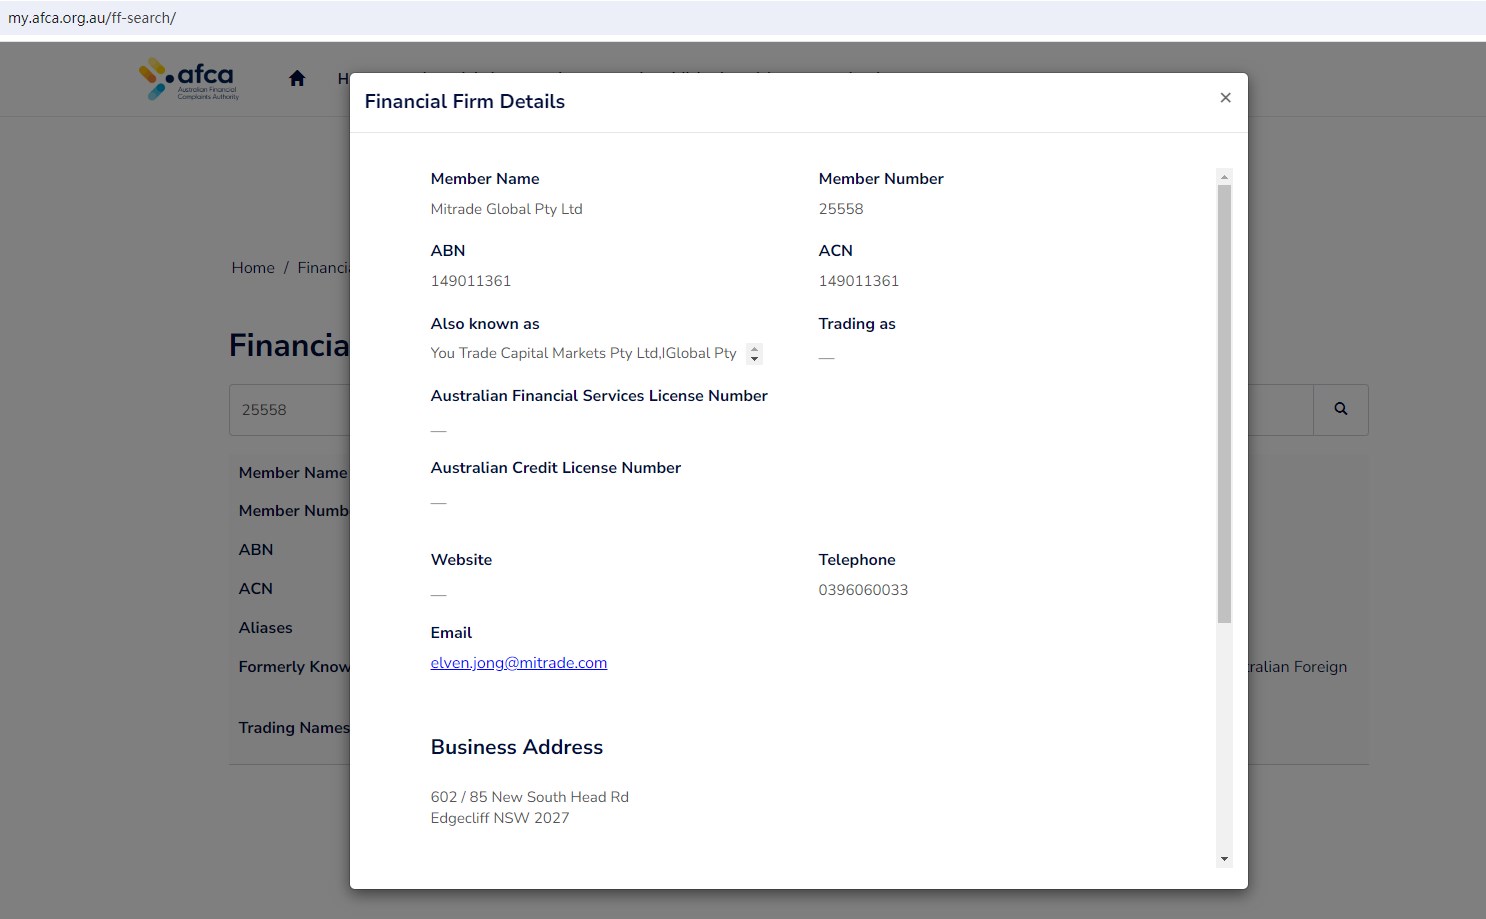Image resolution: width=1486 pixels, height=919 pixels.
Task: Click the Financial Firm Details title
Action: point(465,101)
